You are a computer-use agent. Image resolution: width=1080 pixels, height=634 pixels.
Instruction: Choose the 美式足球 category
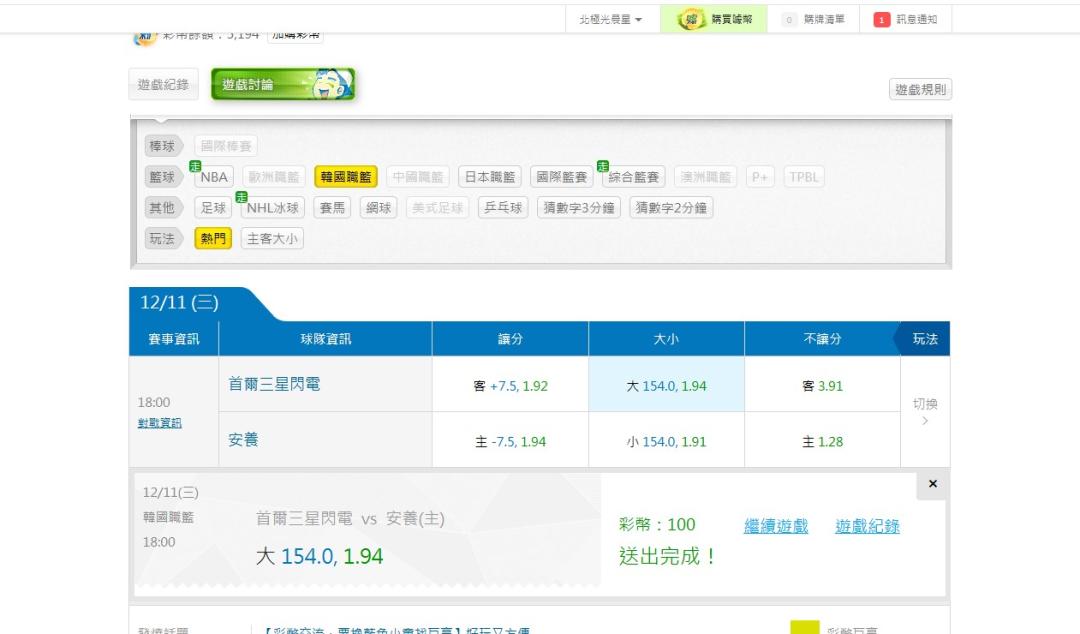coord(437,208)
